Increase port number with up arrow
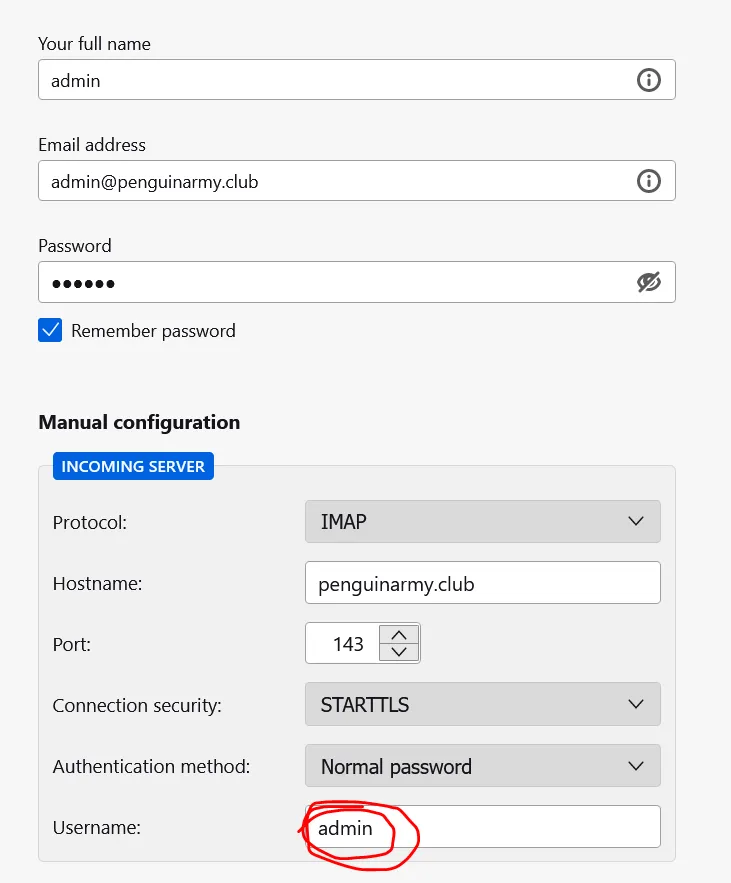The height and width of the screenshot is (883, 731). 399,635
